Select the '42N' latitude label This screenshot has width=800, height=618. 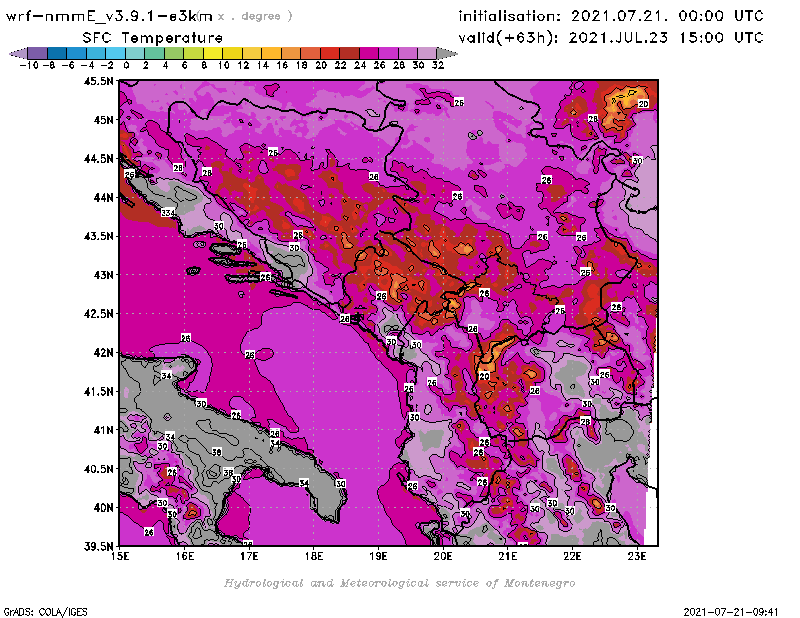103,353
